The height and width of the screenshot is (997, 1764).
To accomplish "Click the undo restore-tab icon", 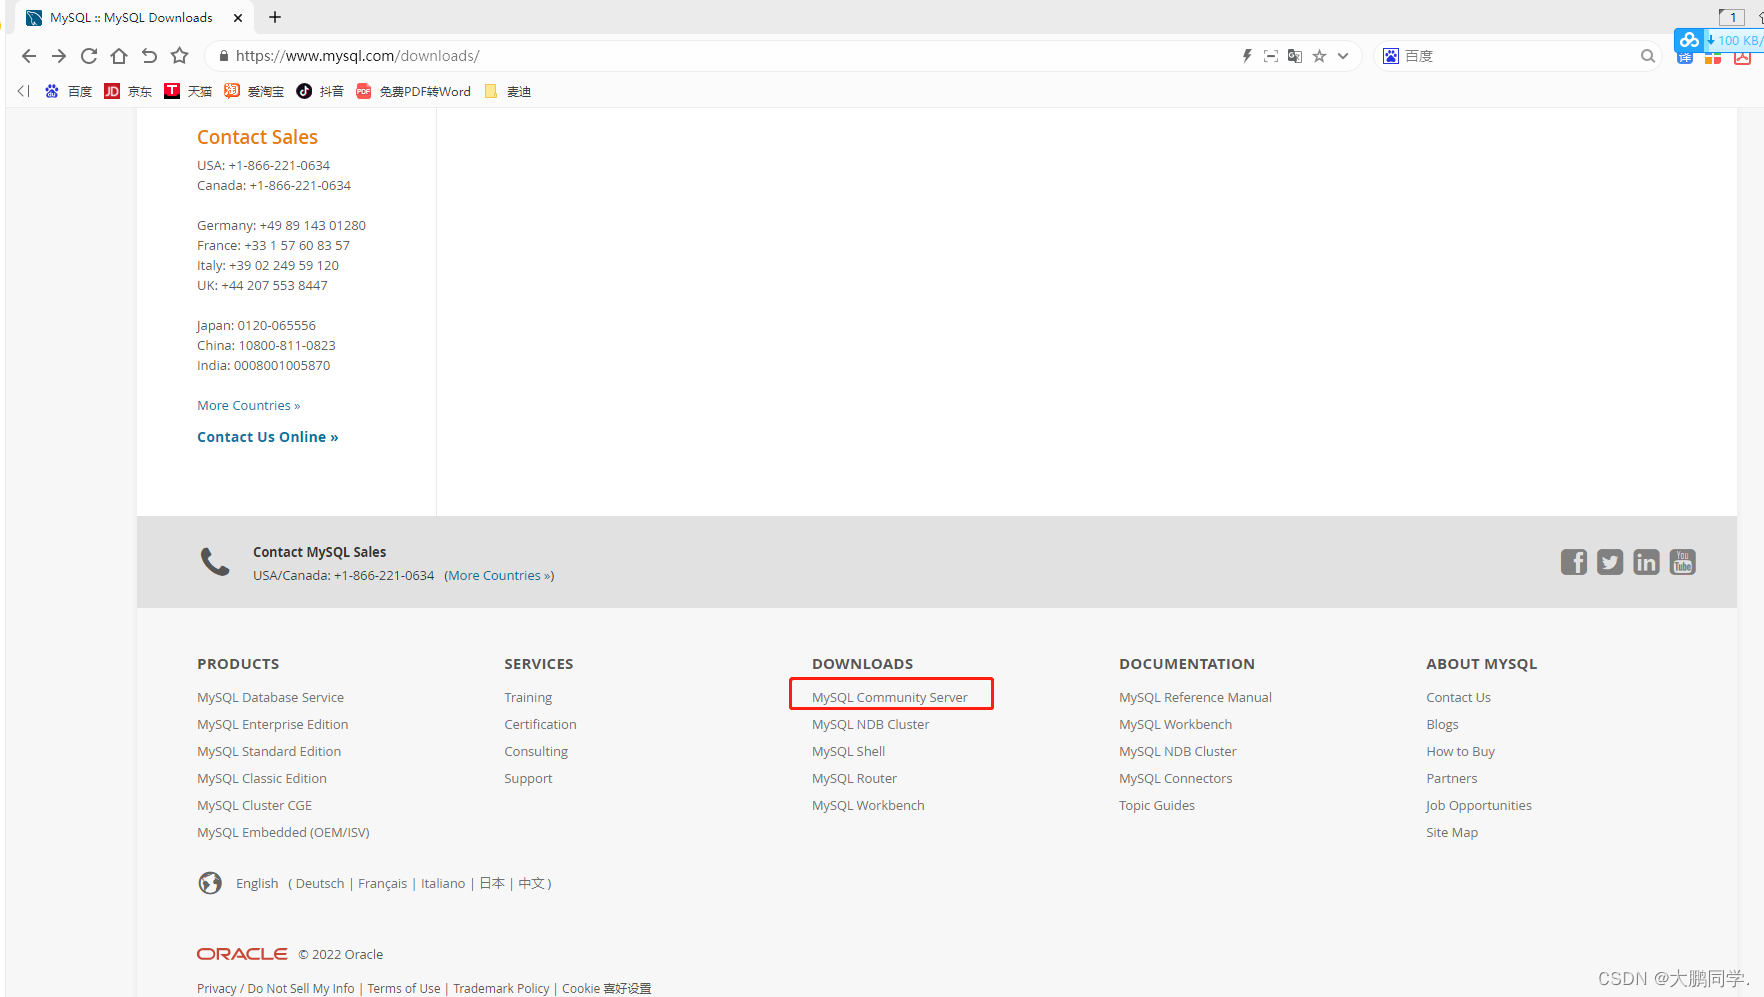I will 149,56.
